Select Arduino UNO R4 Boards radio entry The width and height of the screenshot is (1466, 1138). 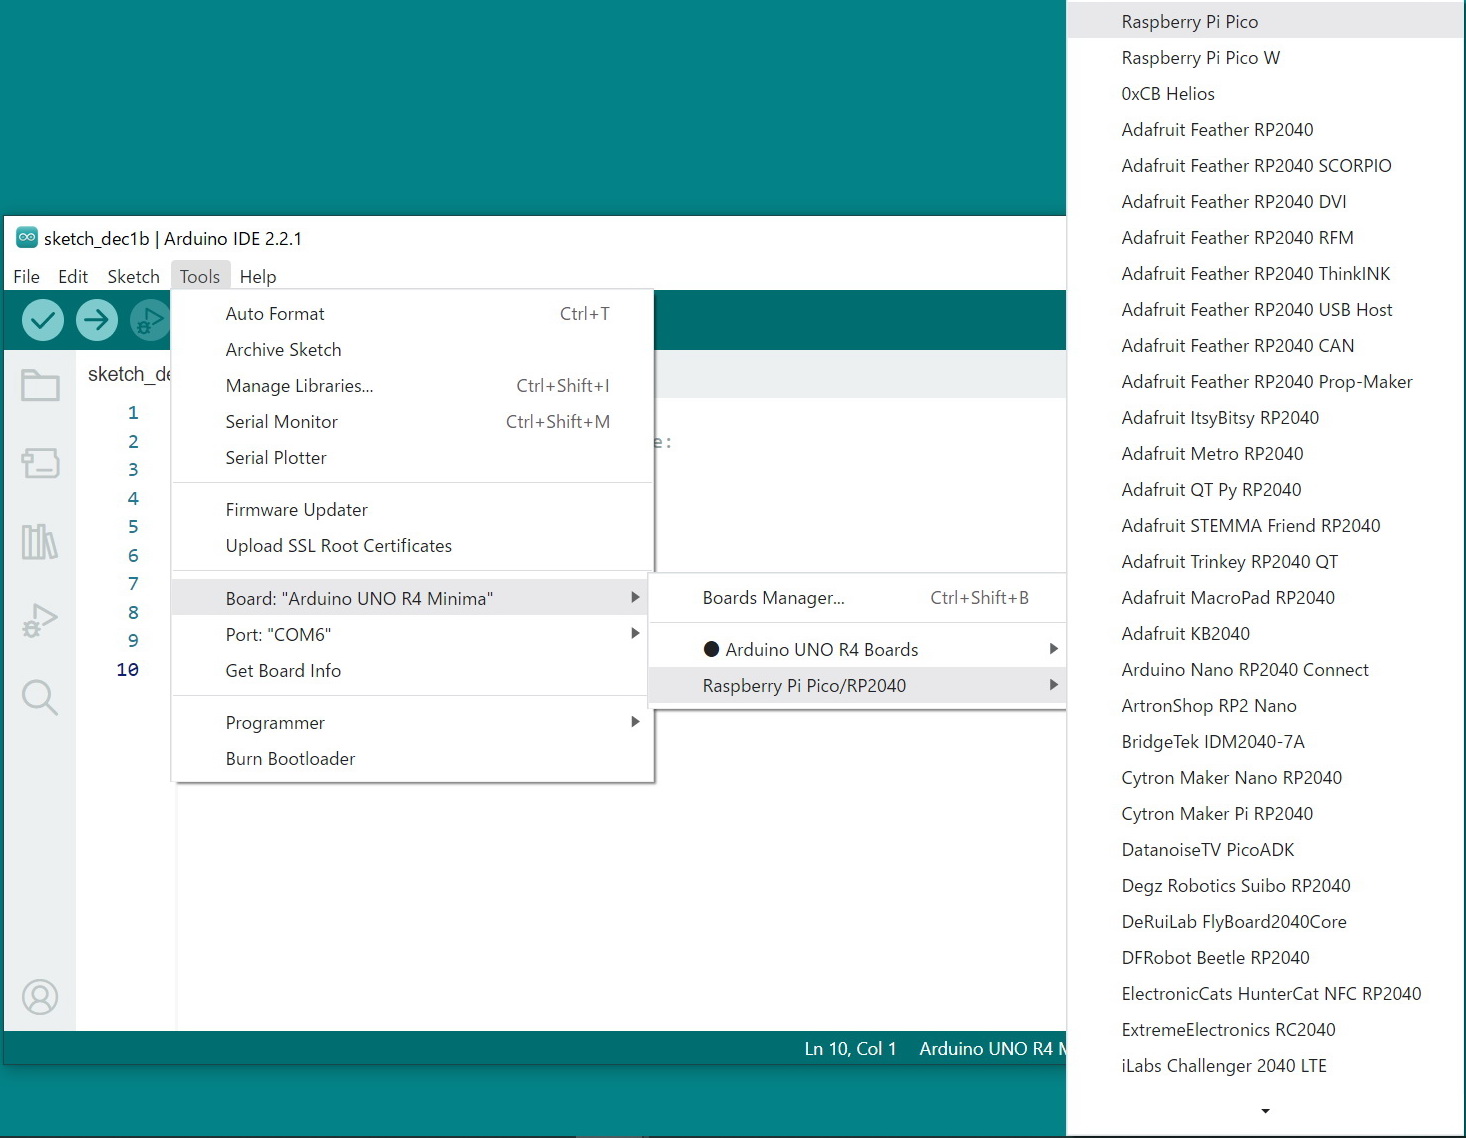(858, 650)
